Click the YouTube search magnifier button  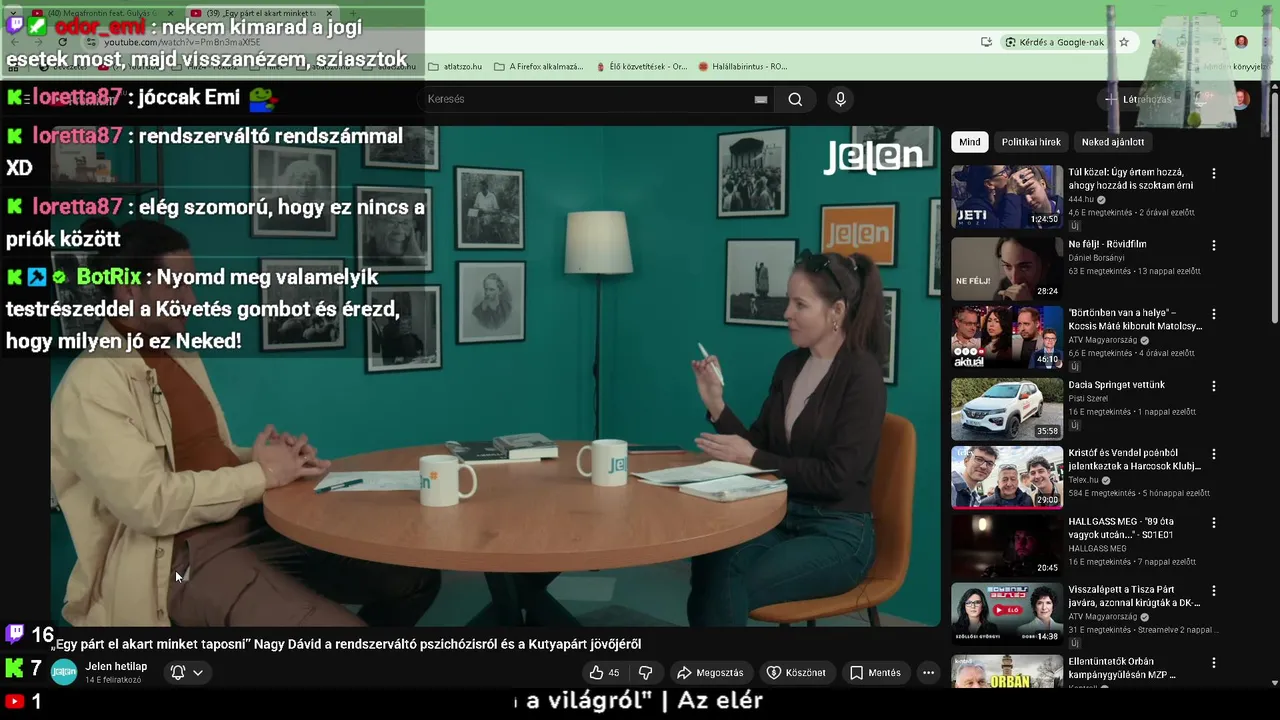[x=795, y=99]
